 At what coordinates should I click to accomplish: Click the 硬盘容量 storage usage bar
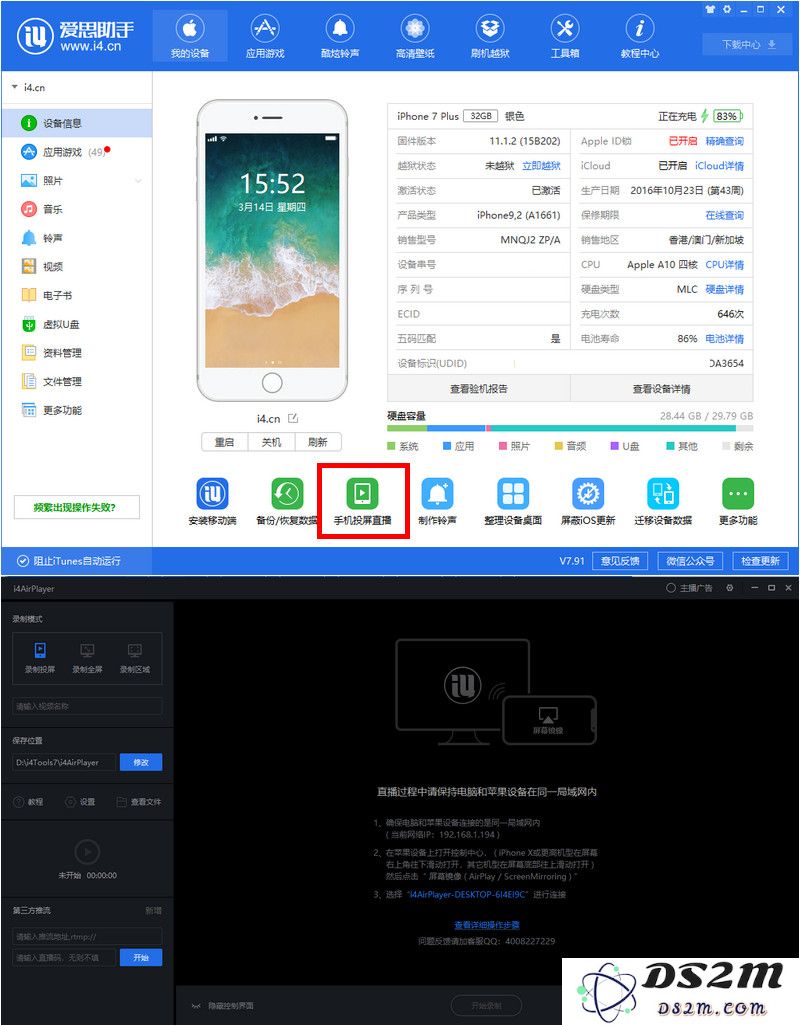coord(570,429)
